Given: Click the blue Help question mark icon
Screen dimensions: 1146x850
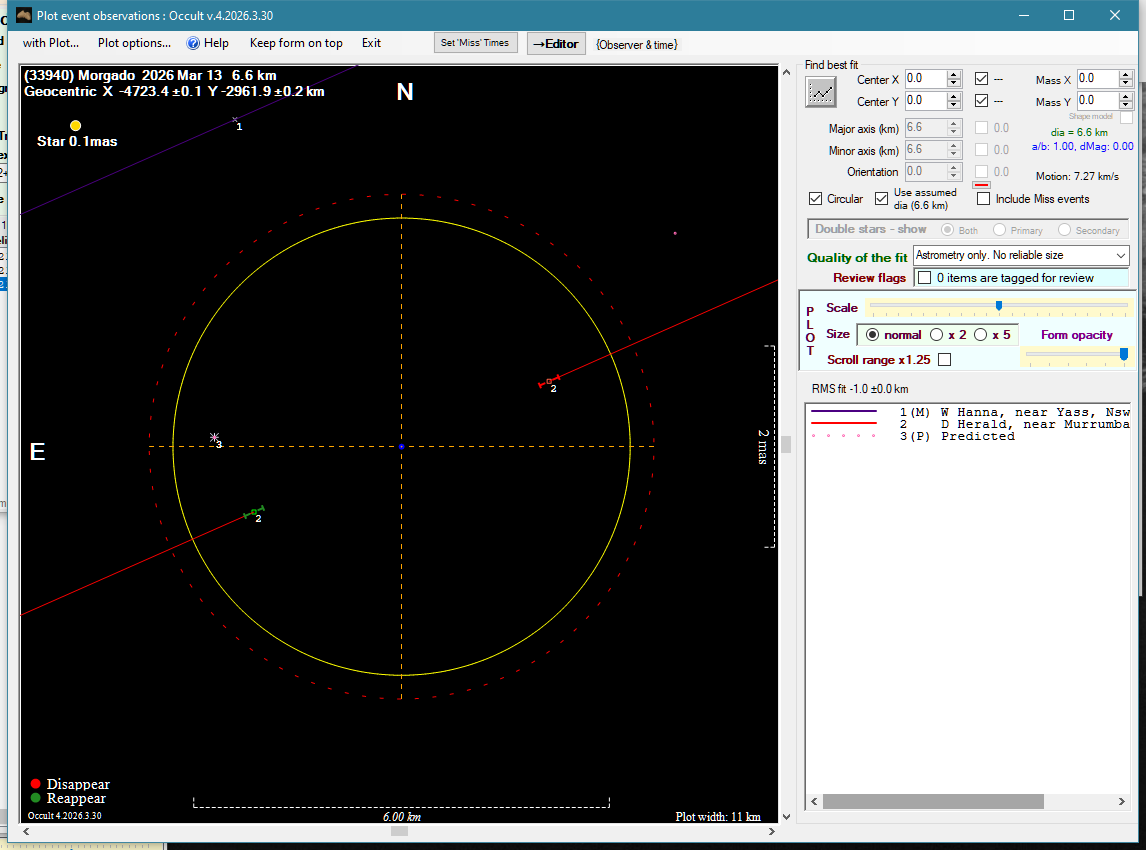Looking at the screenshot, I should pos(193,43).
